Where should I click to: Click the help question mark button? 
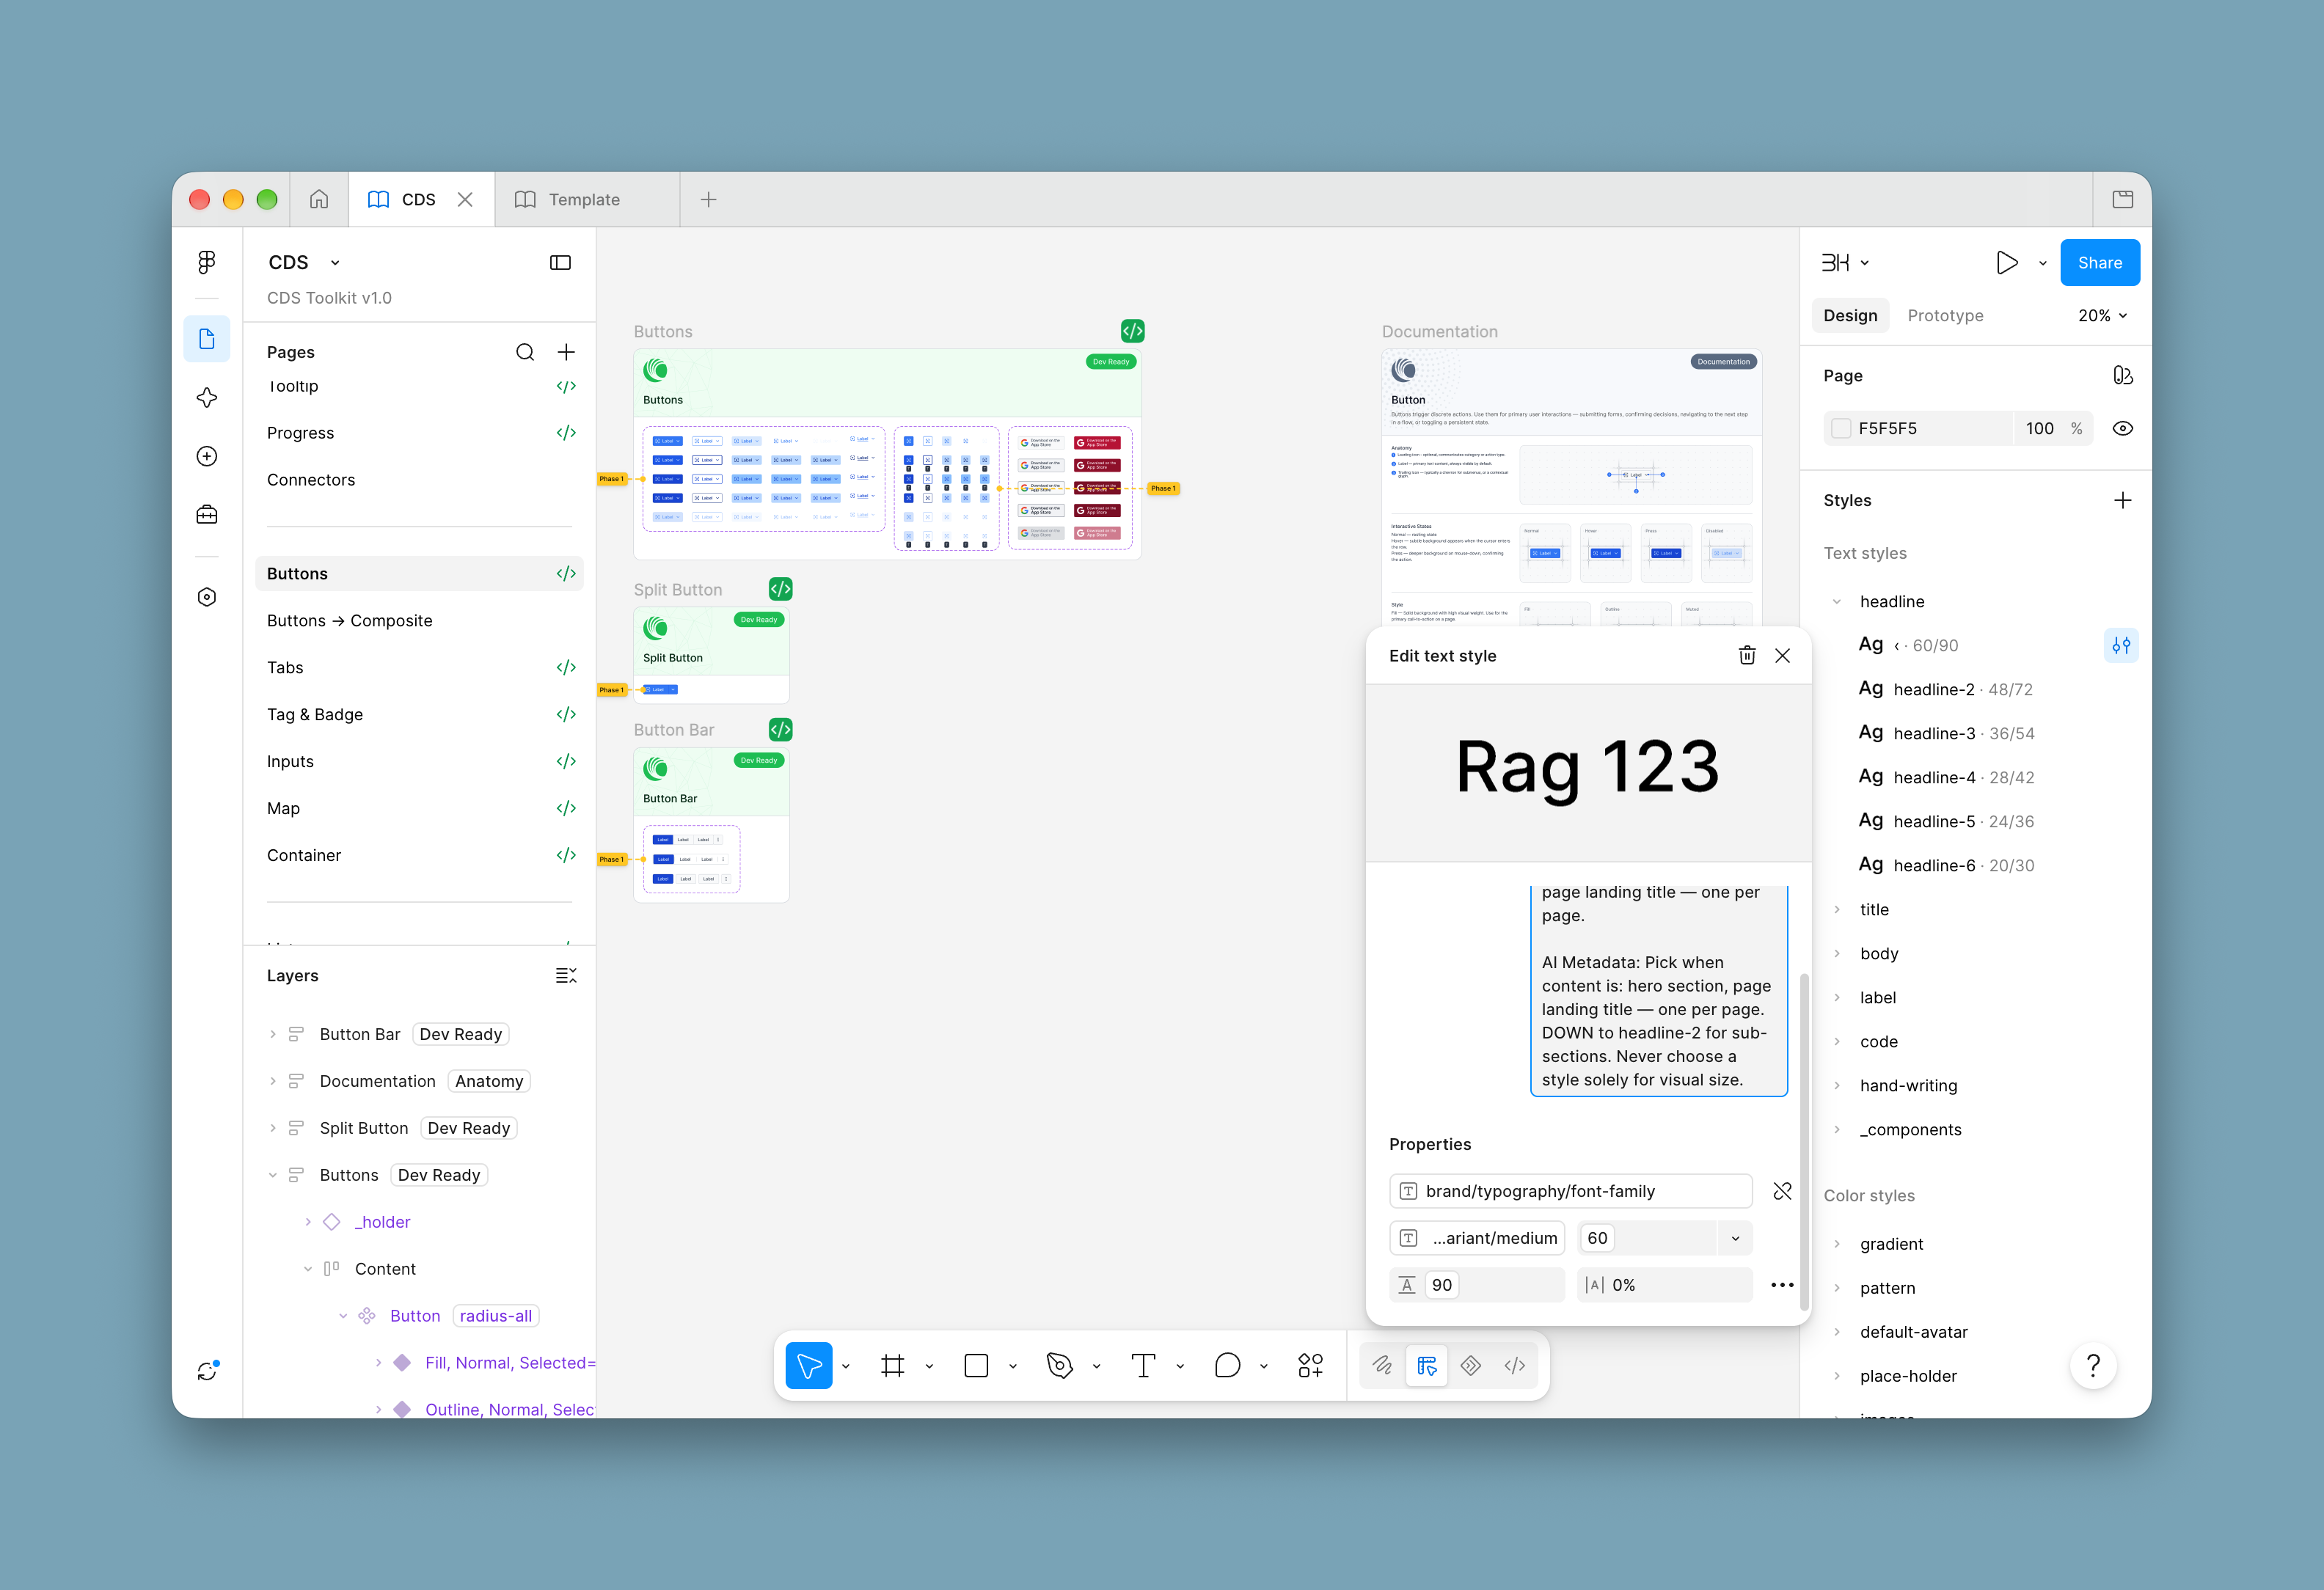[2093, 1365]
